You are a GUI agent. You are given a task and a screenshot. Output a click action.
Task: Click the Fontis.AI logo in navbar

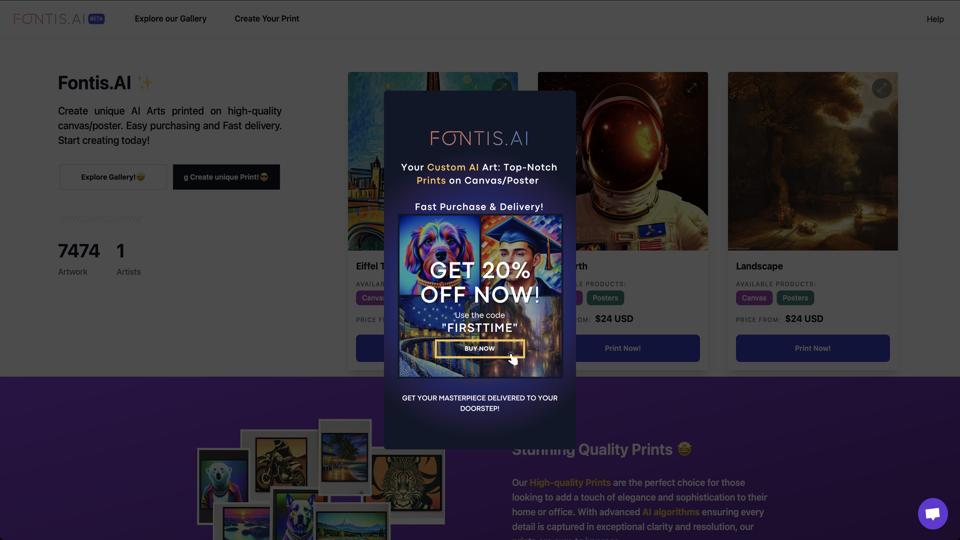[48, 18]
